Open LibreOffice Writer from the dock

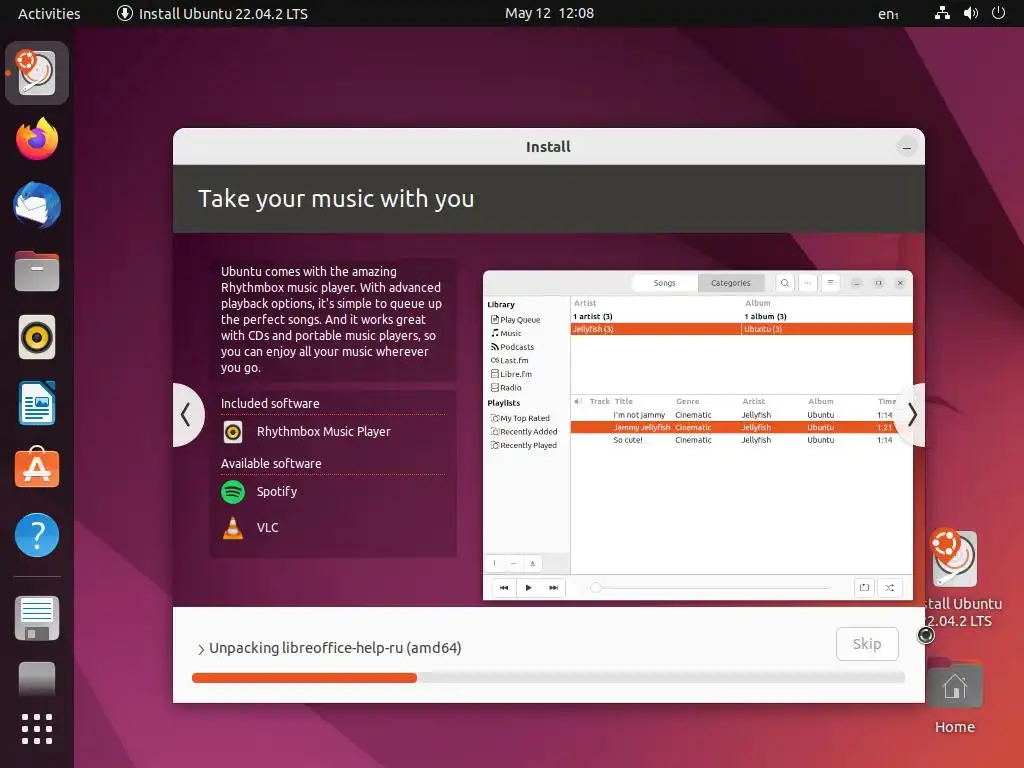37,403
